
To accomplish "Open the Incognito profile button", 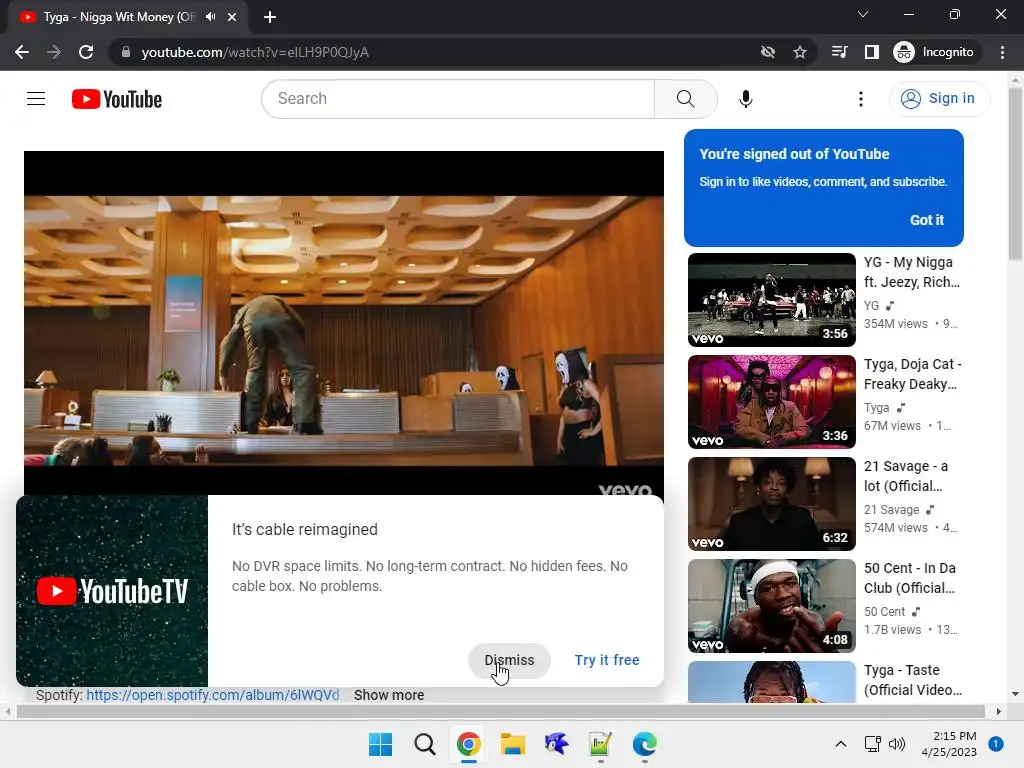I will point(934,52).
